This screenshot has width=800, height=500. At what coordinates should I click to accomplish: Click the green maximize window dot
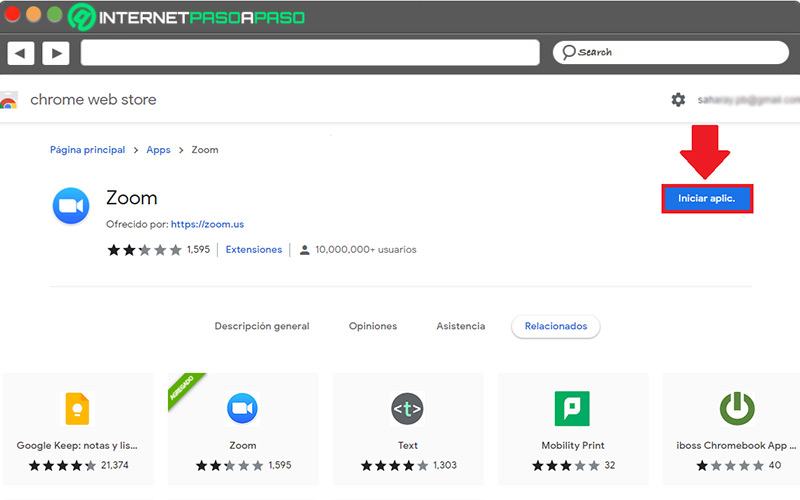tap(55, 14)
